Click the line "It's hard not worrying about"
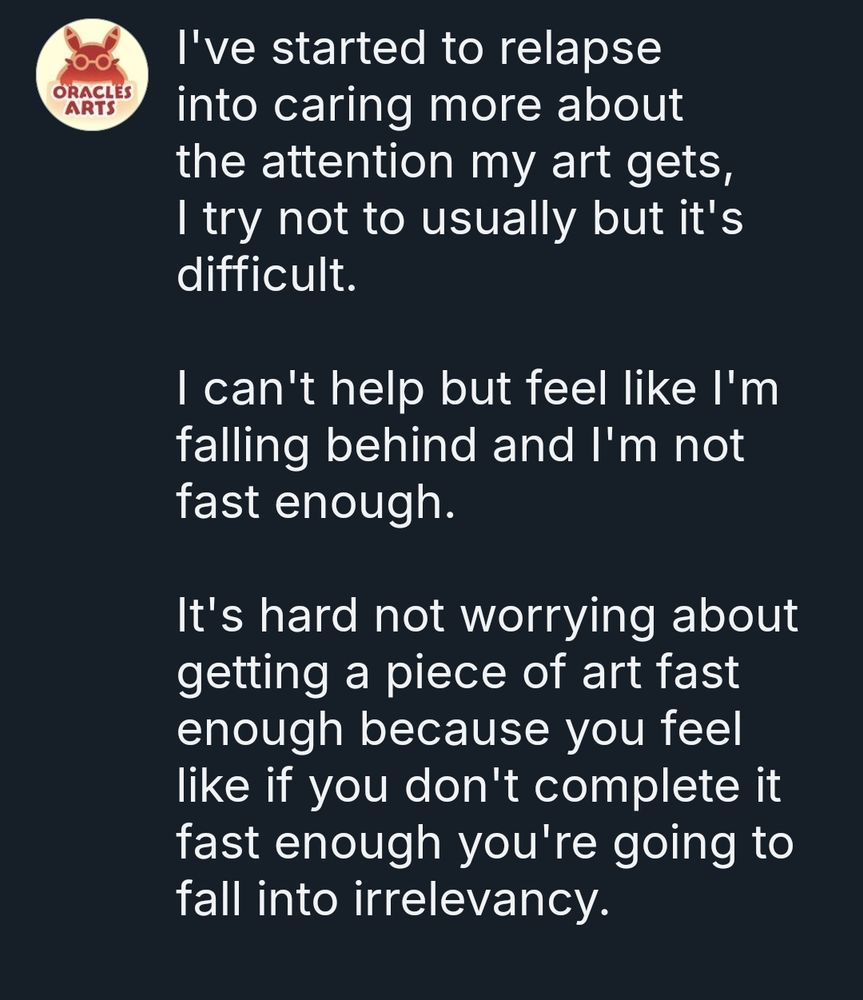This screenshot has height=1000, width=863. coord(487,616)
